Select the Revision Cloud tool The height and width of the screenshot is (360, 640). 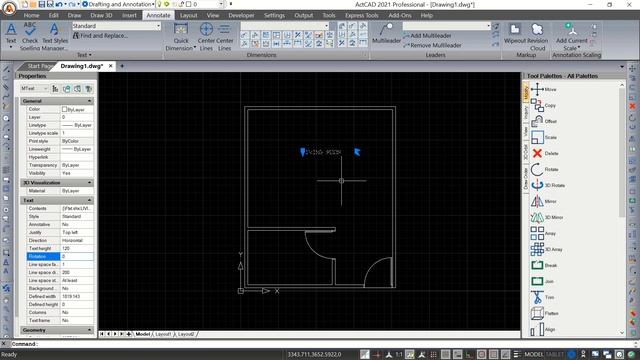click(537, 37)
